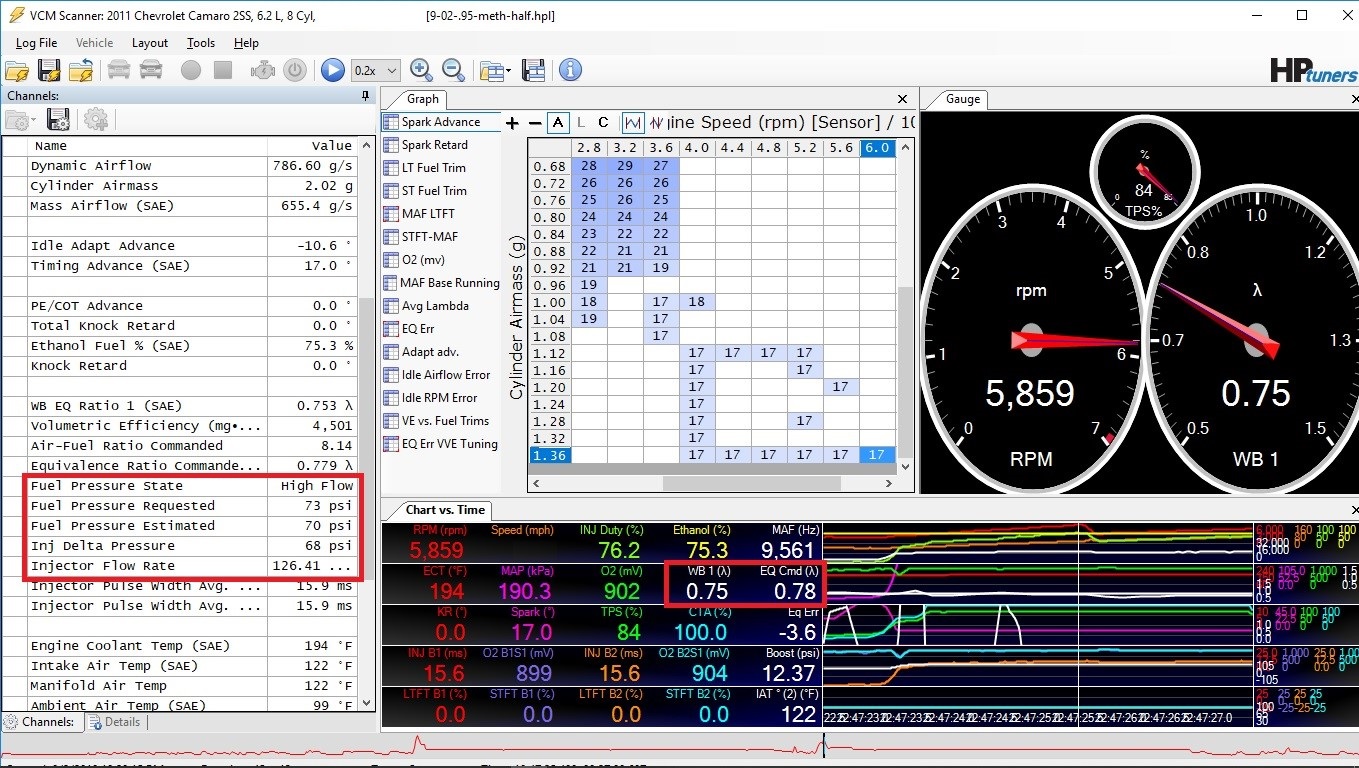The width and height of the screenshot is (1359, 768).
Task: Click the Open Log File folder icon
Action: [x=17, y=70]
